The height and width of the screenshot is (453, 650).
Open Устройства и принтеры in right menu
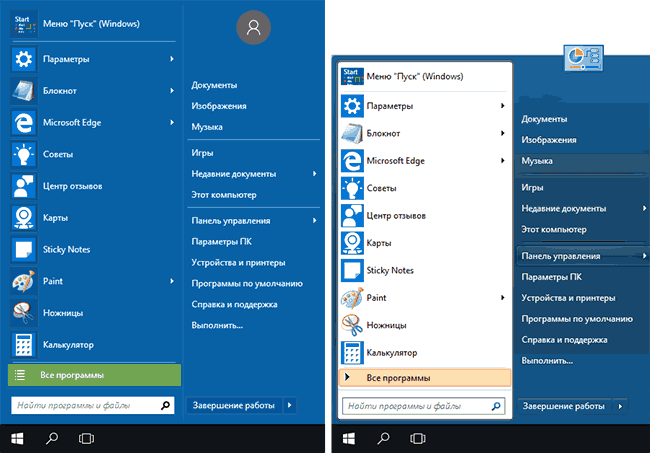pos(568,298)
